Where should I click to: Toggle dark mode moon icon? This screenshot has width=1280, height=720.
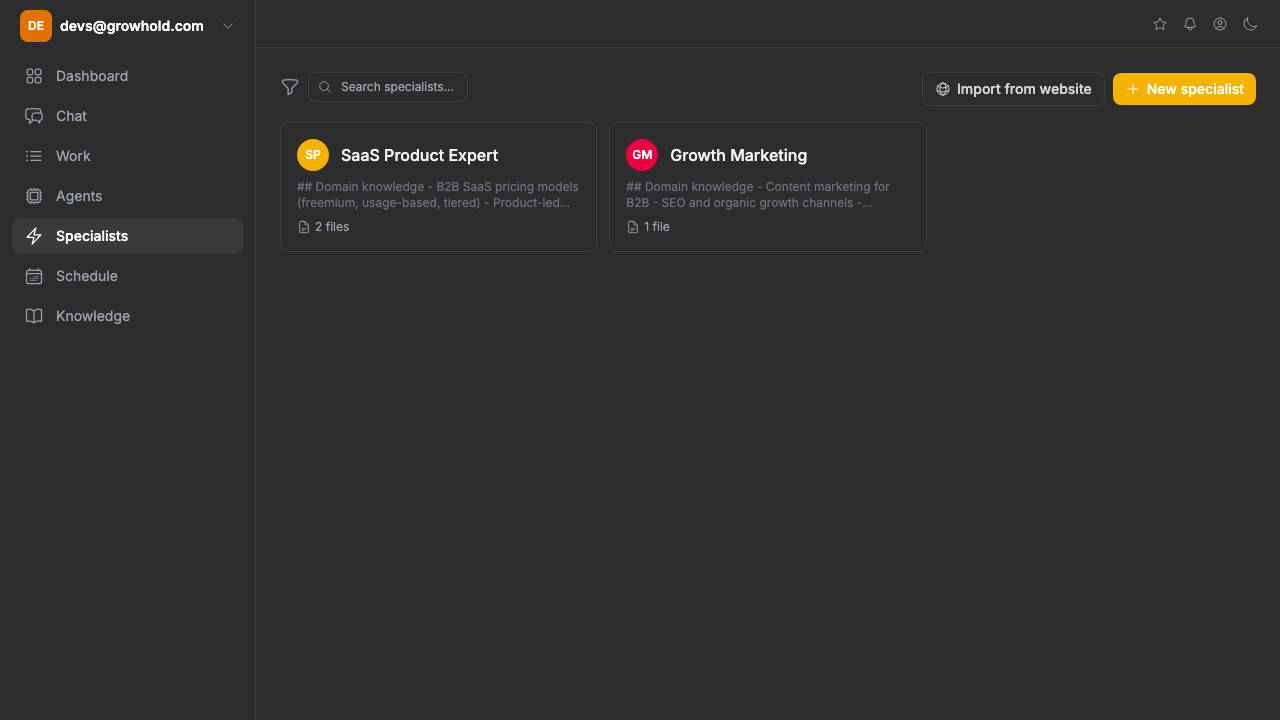click(x=1250, y=24)
